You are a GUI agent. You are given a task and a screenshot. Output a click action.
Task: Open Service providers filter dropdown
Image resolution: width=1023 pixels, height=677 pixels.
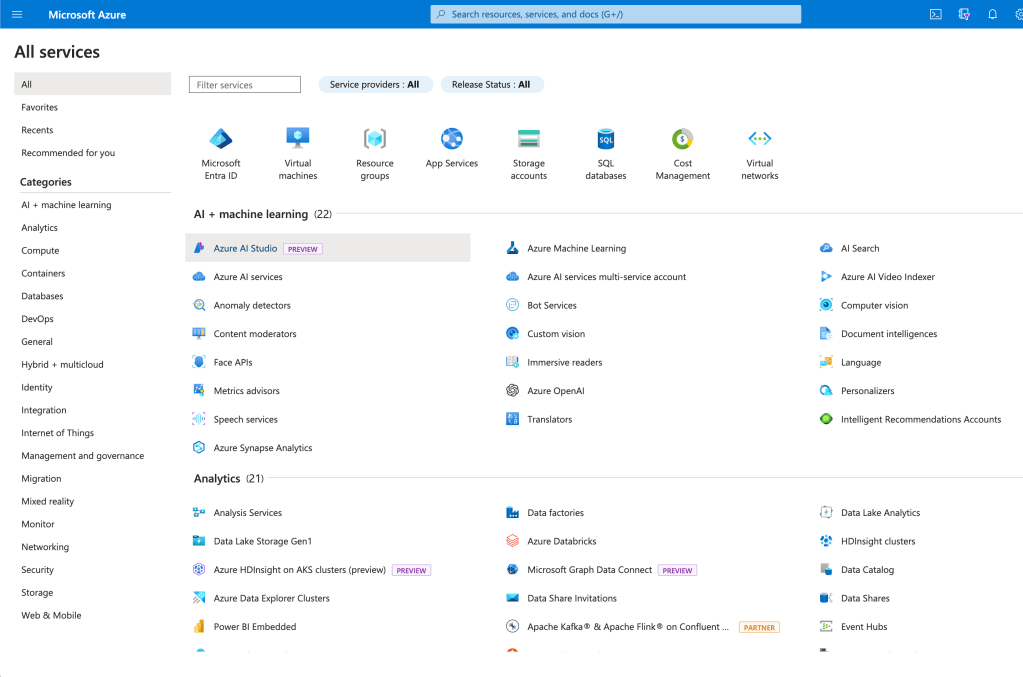(375, 85)
